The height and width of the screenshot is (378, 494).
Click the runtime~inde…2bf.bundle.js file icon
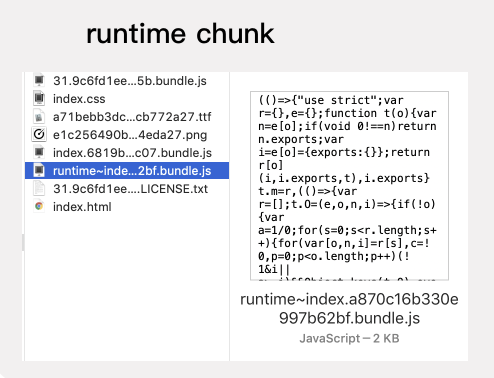pos(39,170)
